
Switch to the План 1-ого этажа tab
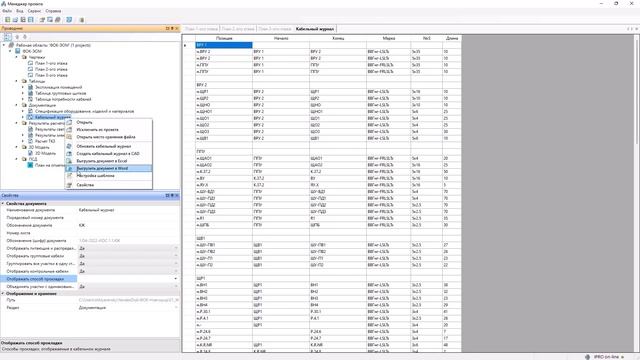click(x=201, y=29)
